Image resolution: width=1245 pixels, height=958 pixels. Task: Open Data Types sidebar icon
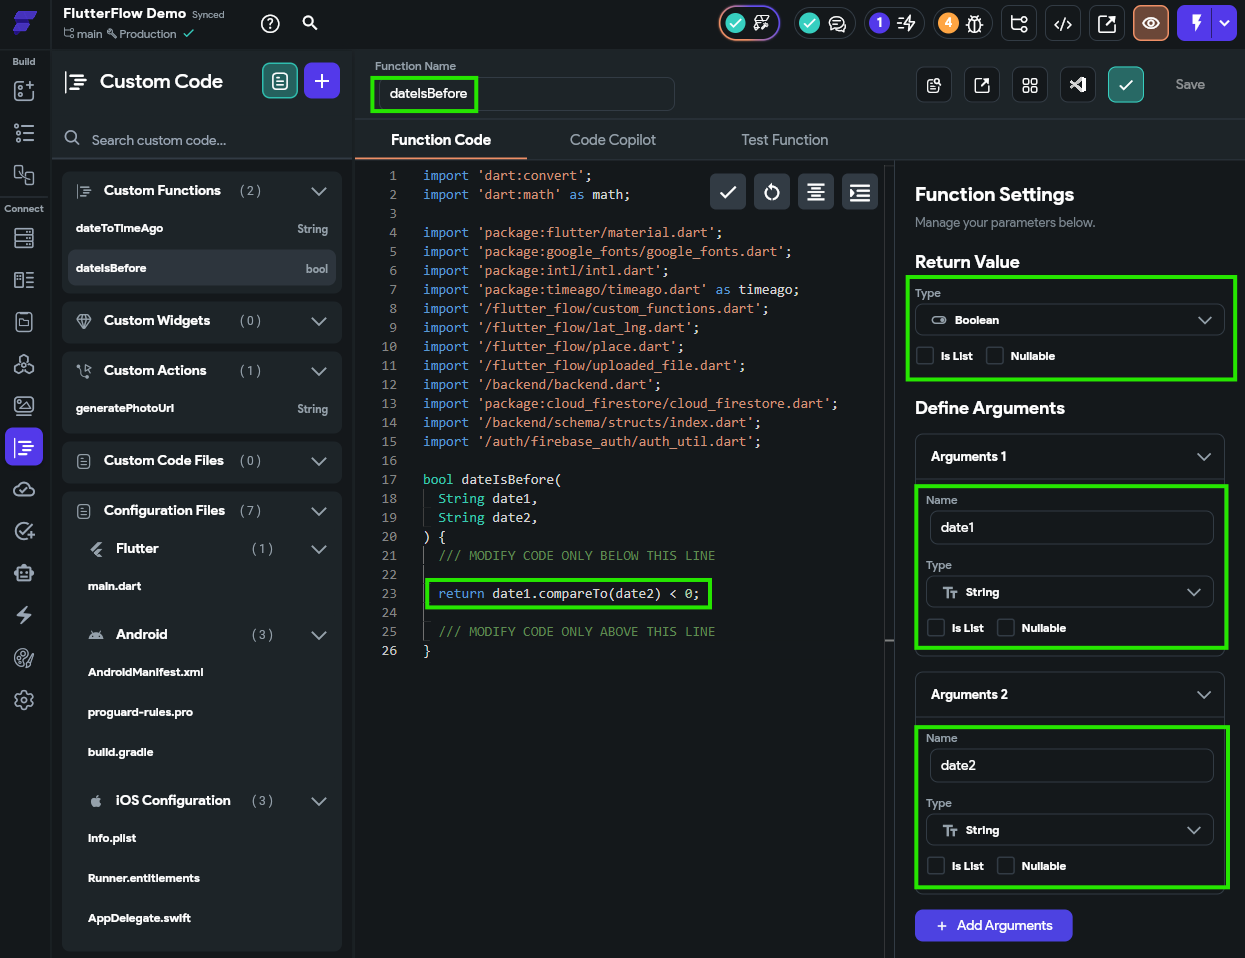point(24,280)
